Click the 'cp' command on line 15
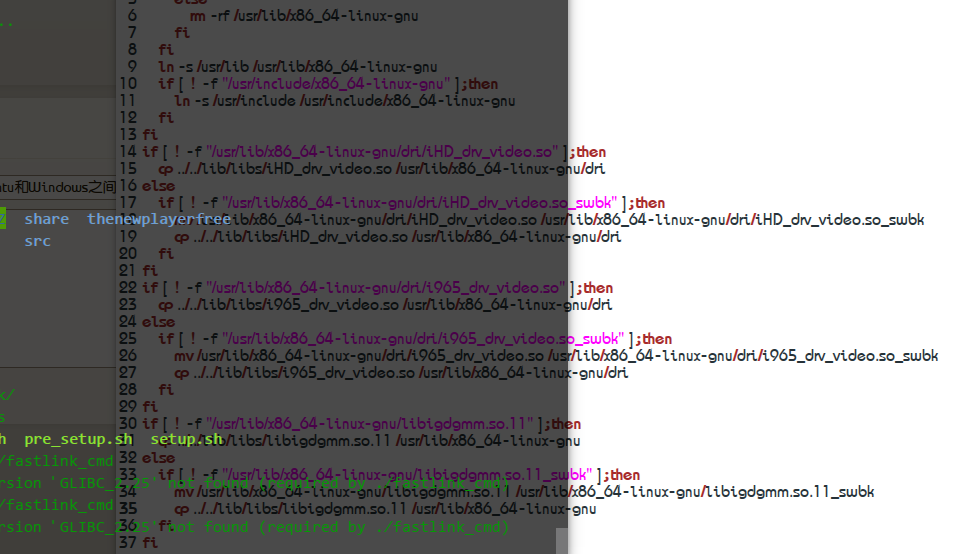The width and height of the screenshot is (979, 554). [x=165, y=169]
